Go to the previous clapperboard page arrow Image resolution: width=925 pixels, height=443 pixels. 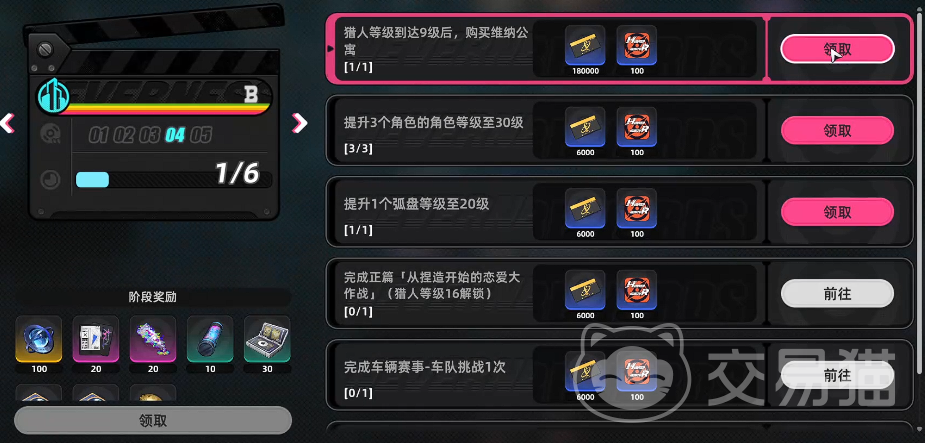point(6,123)
